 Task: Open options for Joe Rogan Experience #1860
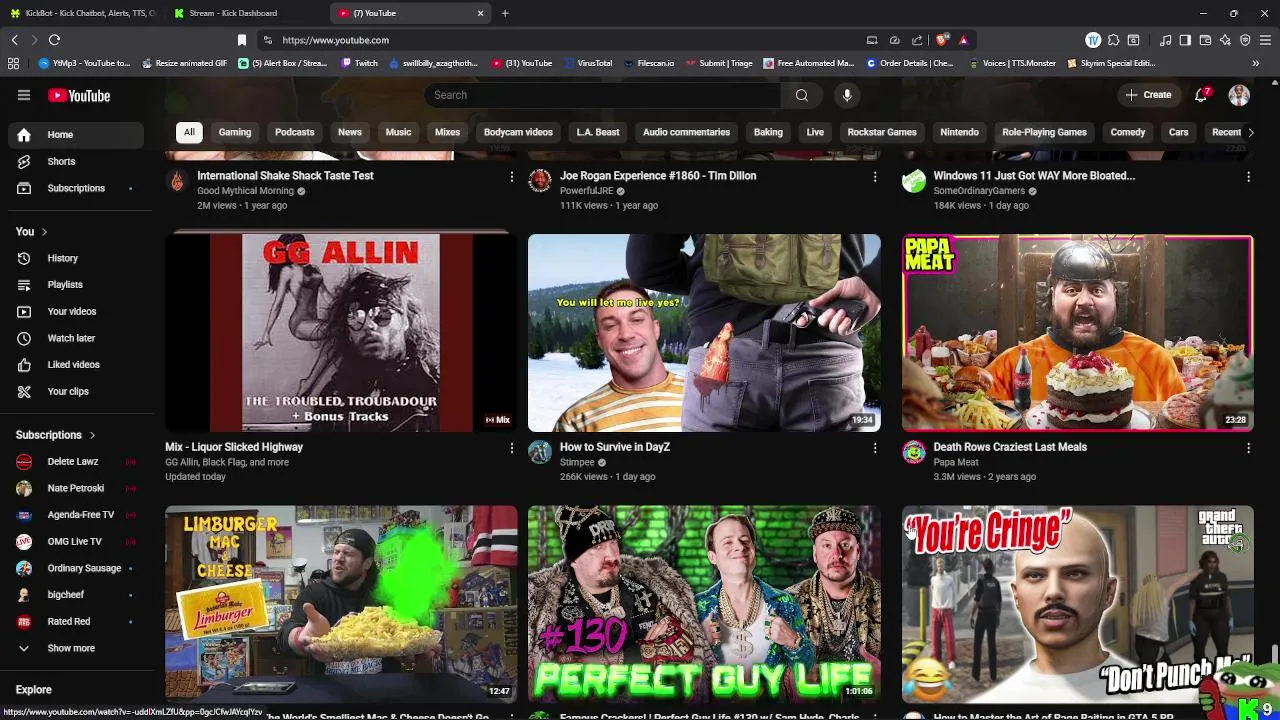875,176
